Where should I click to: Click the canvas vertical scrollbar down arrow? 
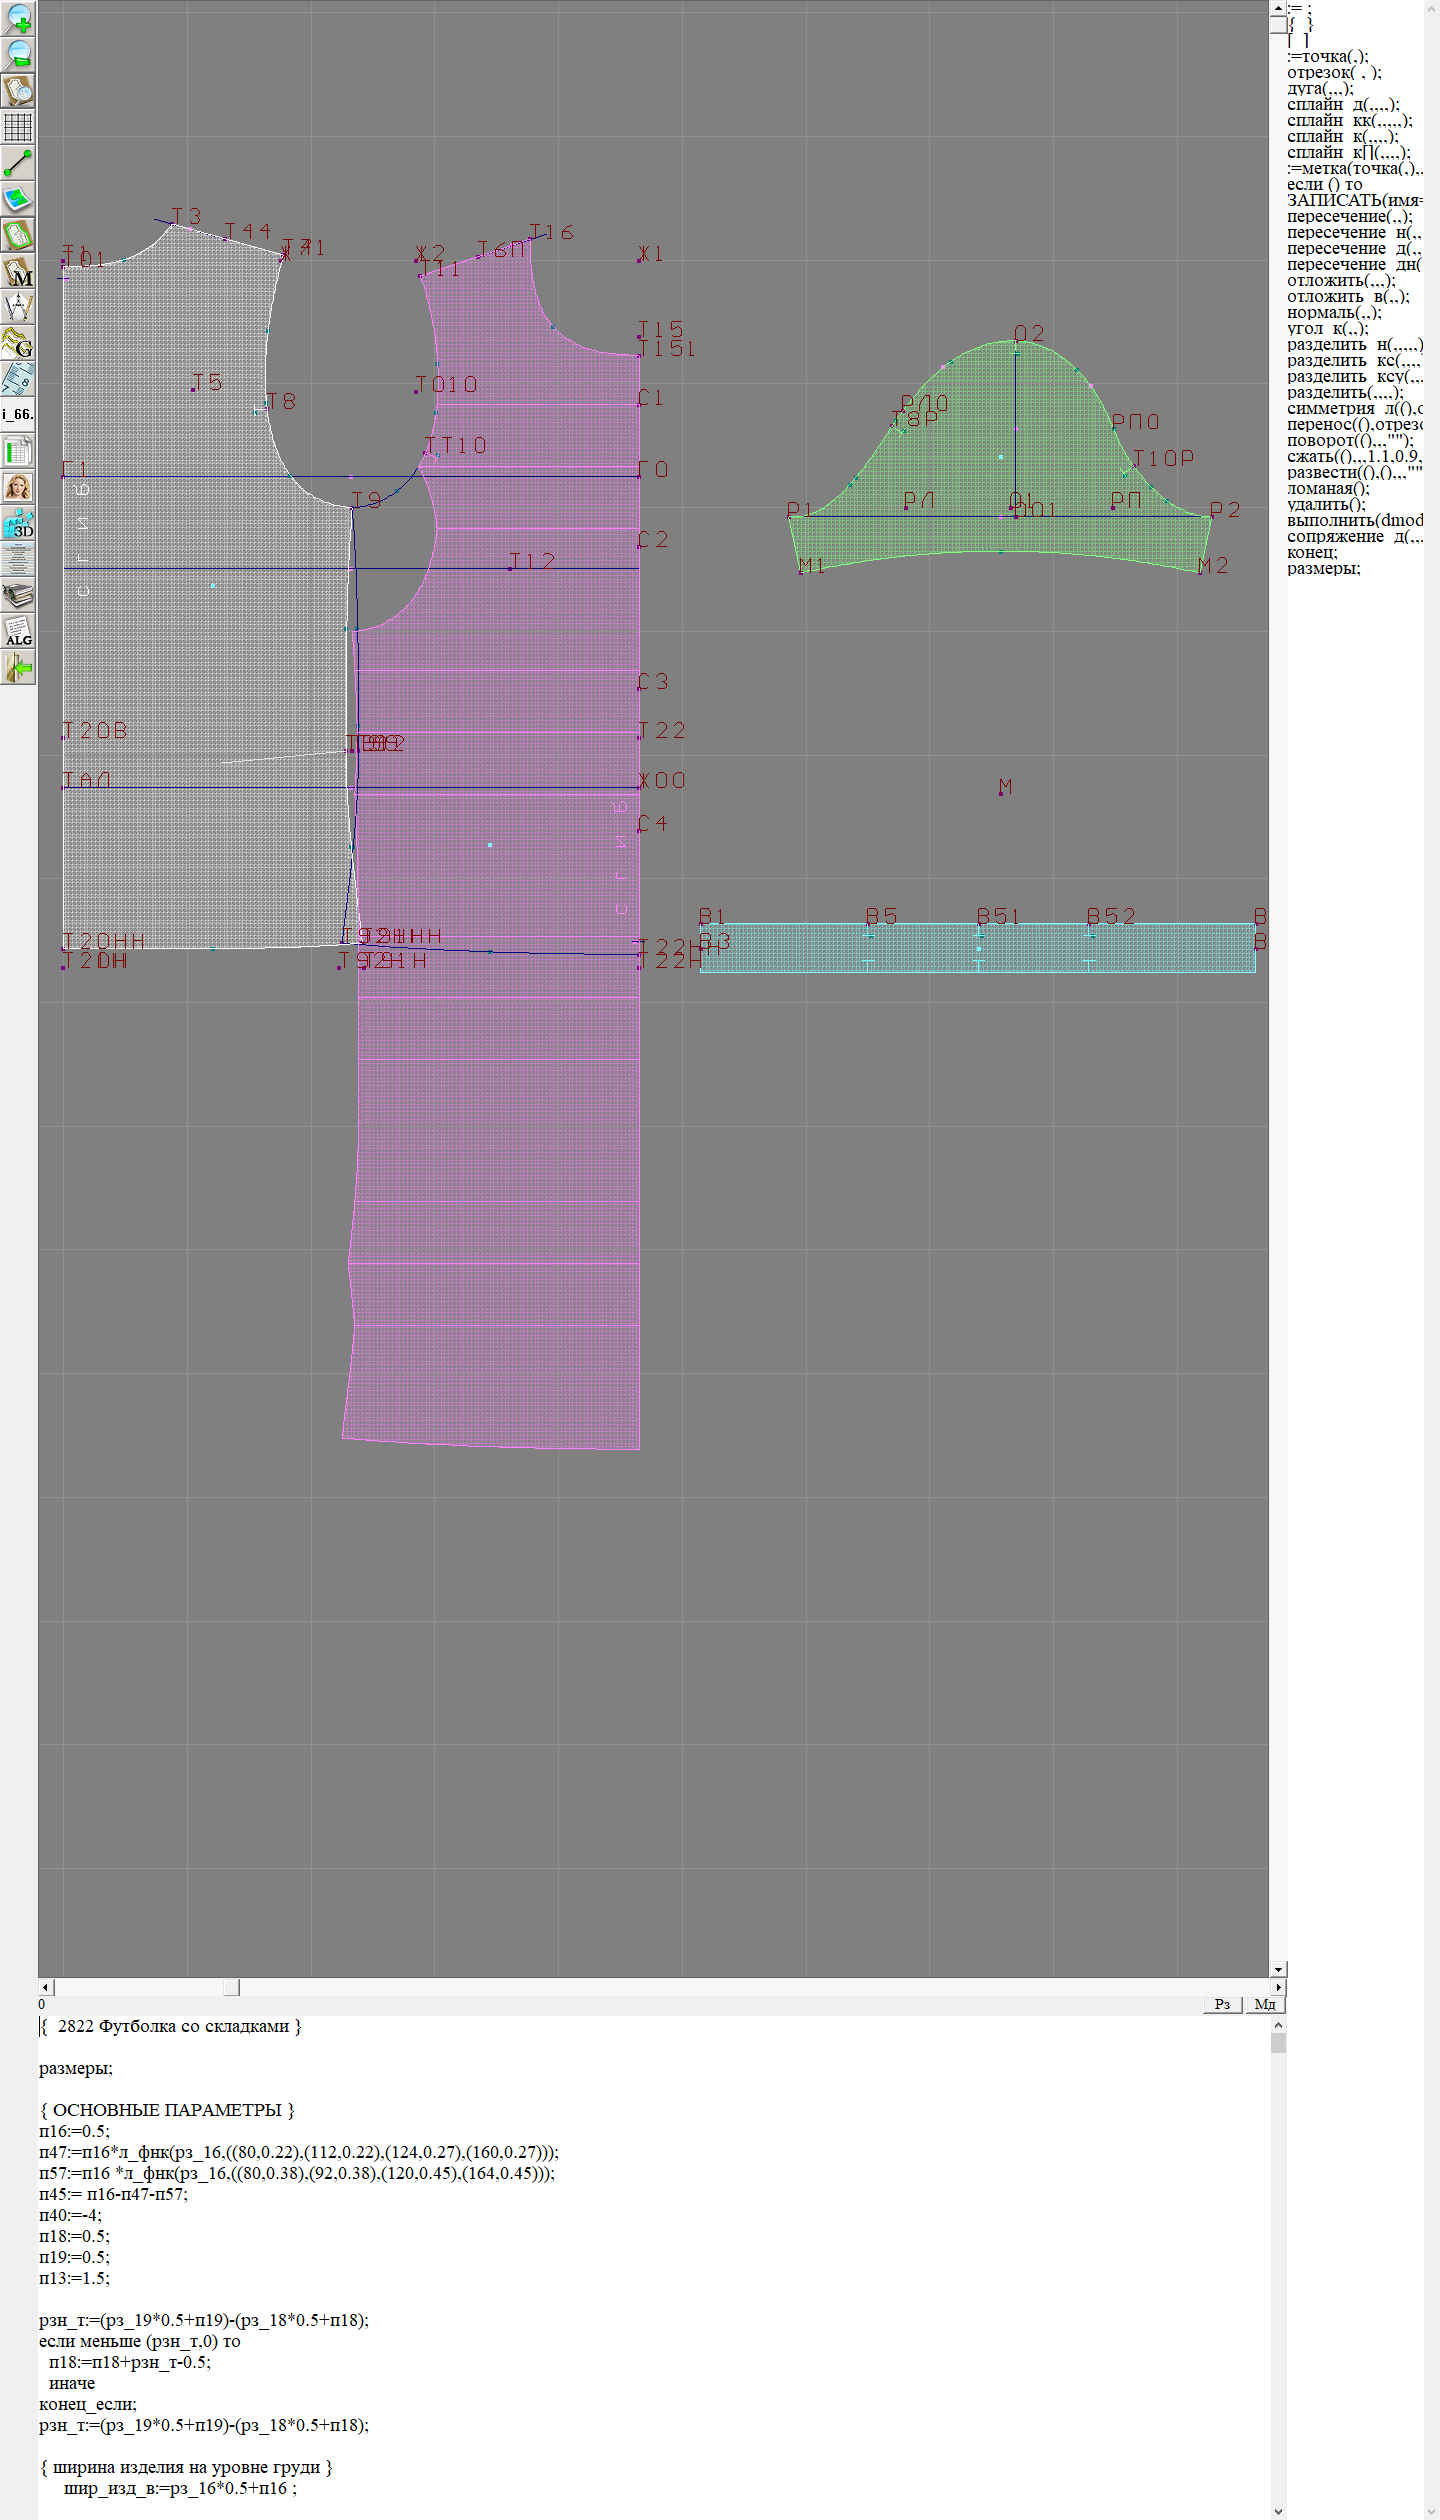[x=1278, y=1969]
